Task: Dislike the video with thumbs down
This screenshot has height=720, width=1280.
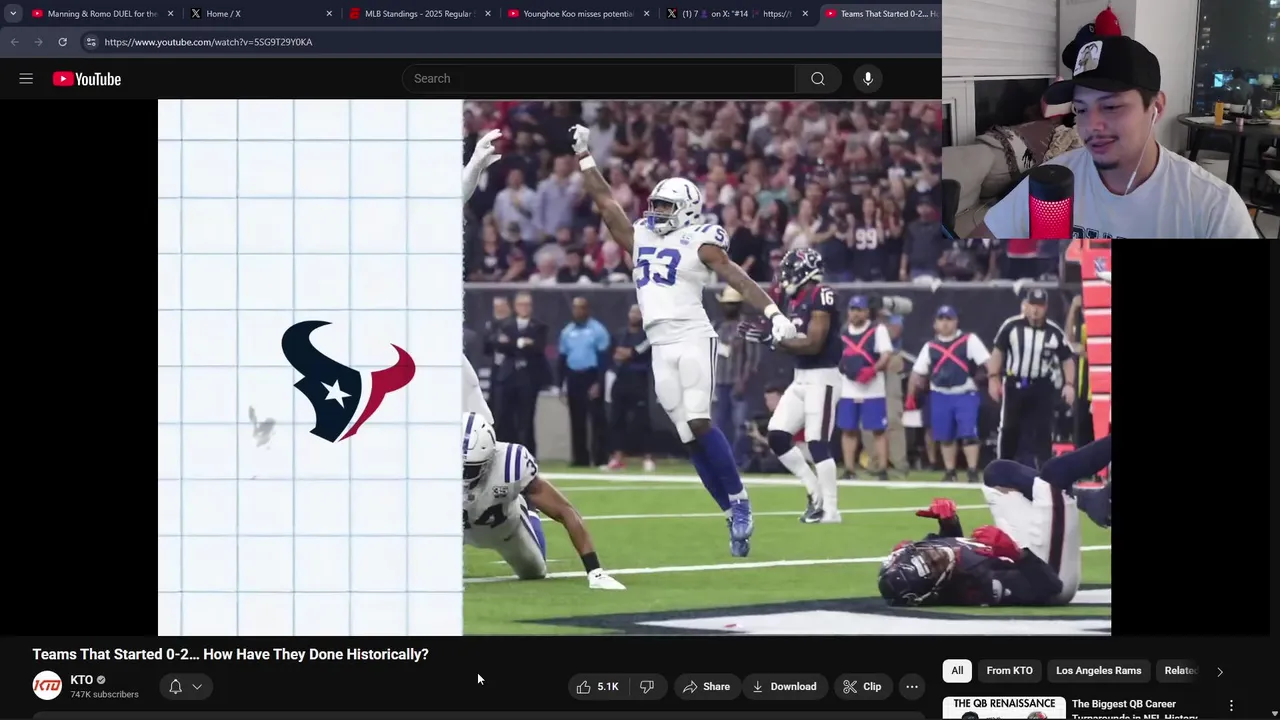Action: (x=647, y=687)
